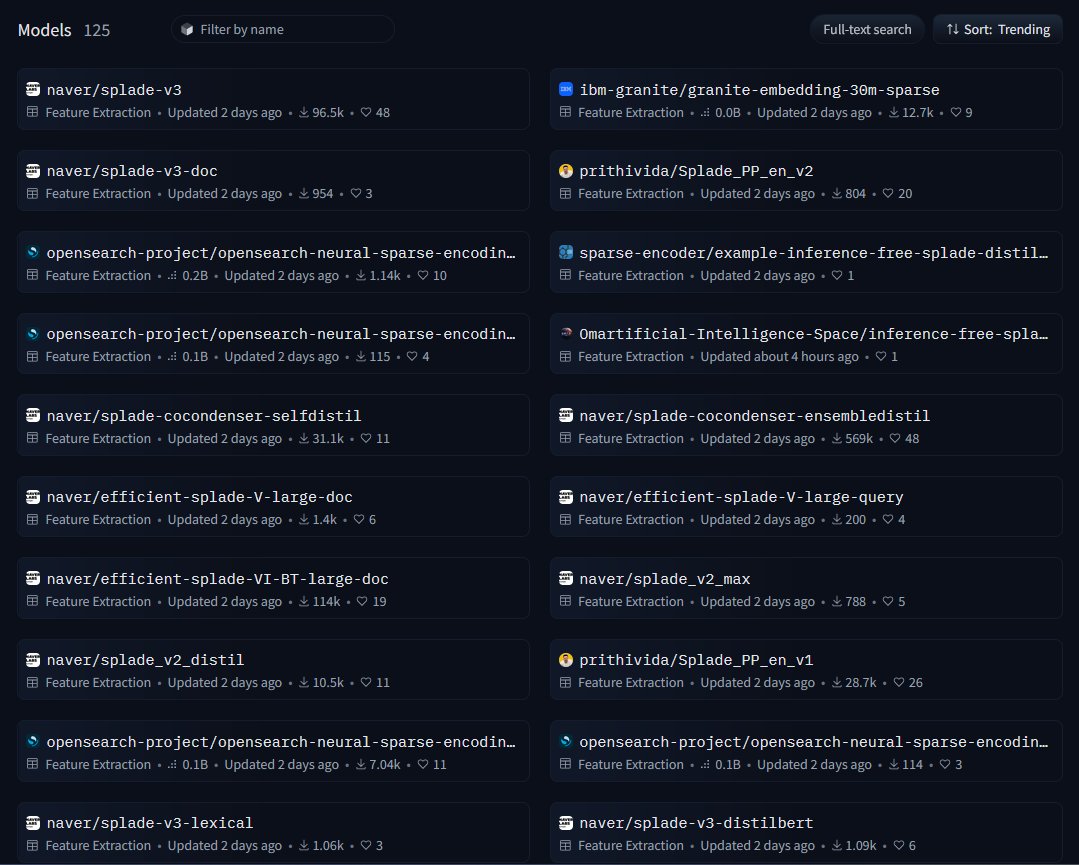Screen dimensions: 1079x865
Task: Click heart icon on splade-v3-doc card
Action: pos(356,193)
